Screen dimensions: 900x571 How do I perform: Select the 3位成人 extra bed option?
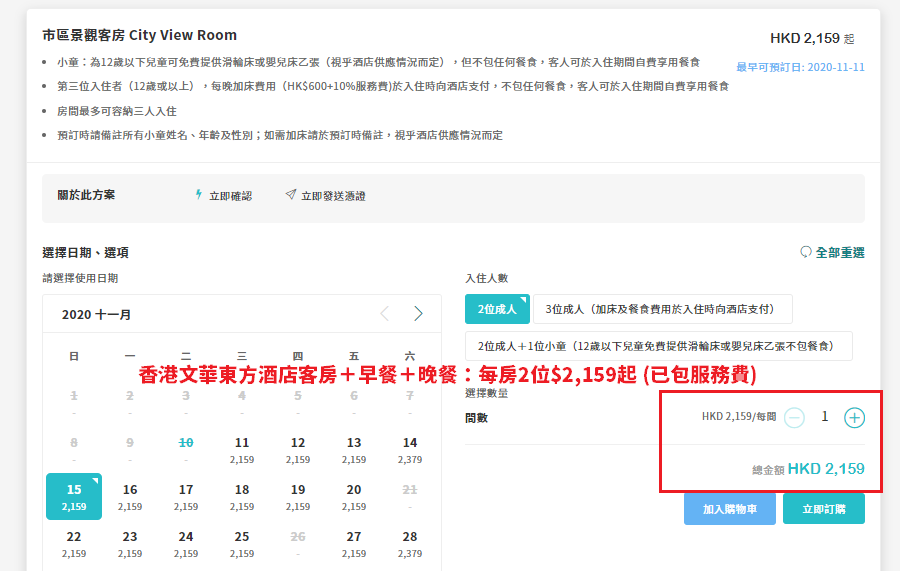[x=662, y=309]
